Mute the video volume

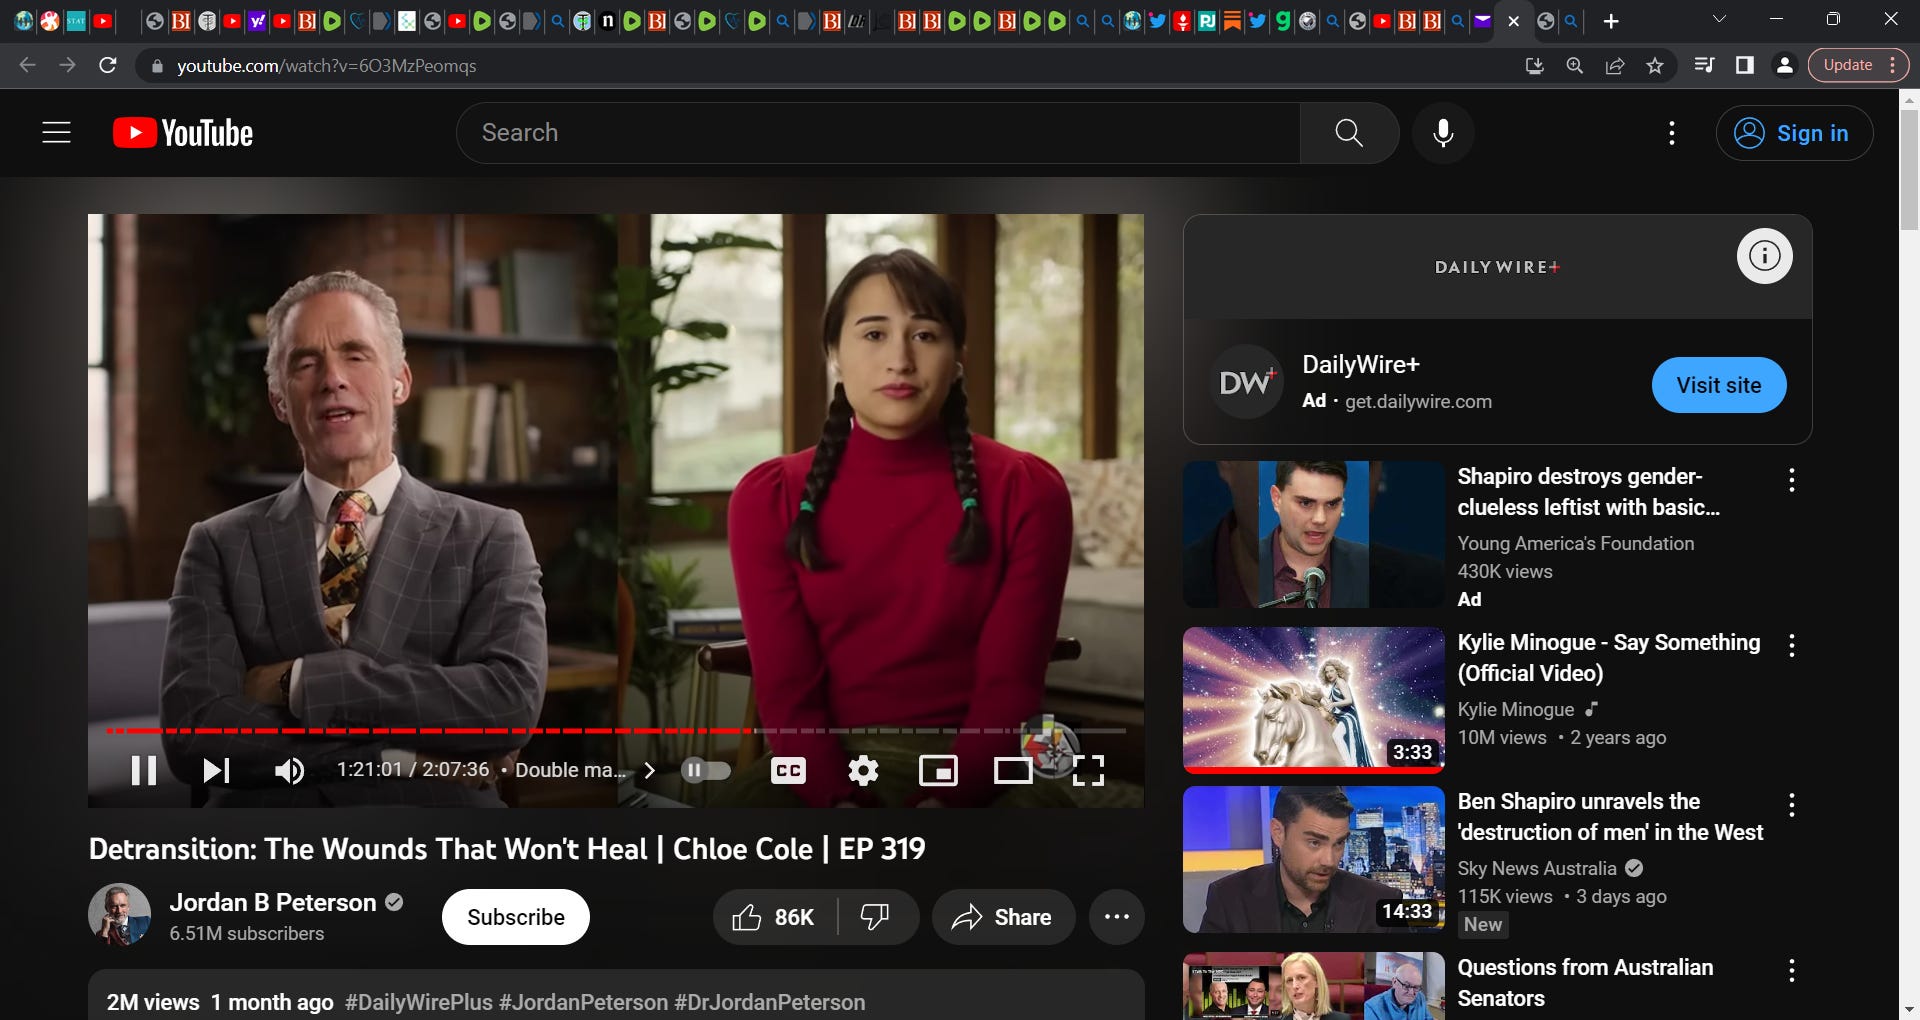point(289,770)
